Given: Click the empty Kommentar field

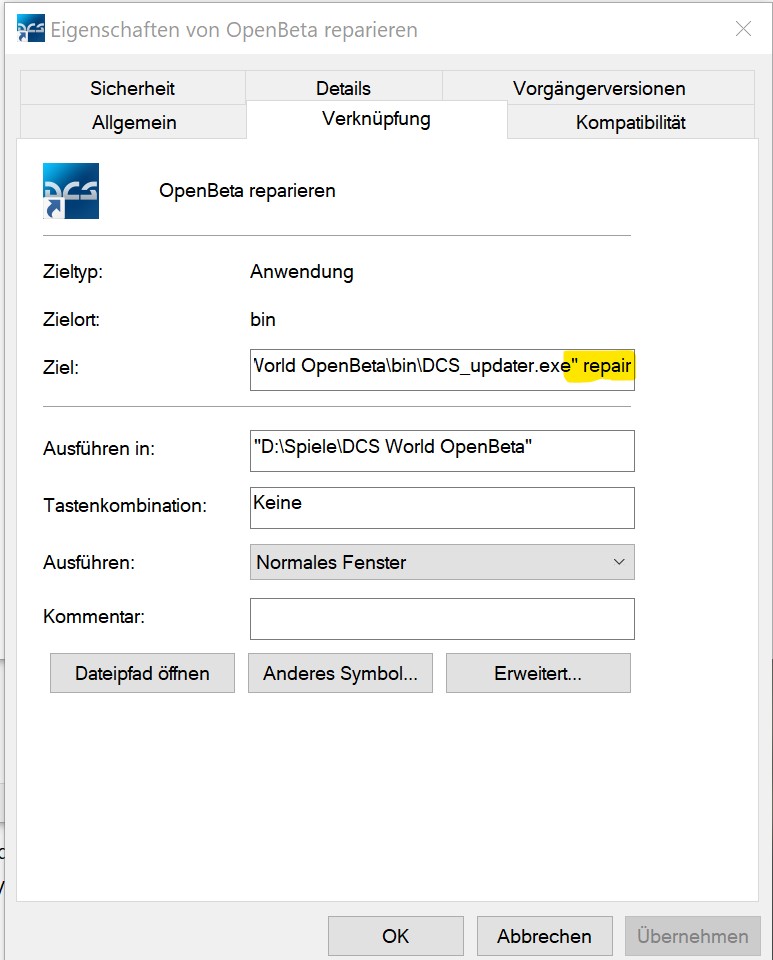Looking at the screenshot, I should (441, 618).
